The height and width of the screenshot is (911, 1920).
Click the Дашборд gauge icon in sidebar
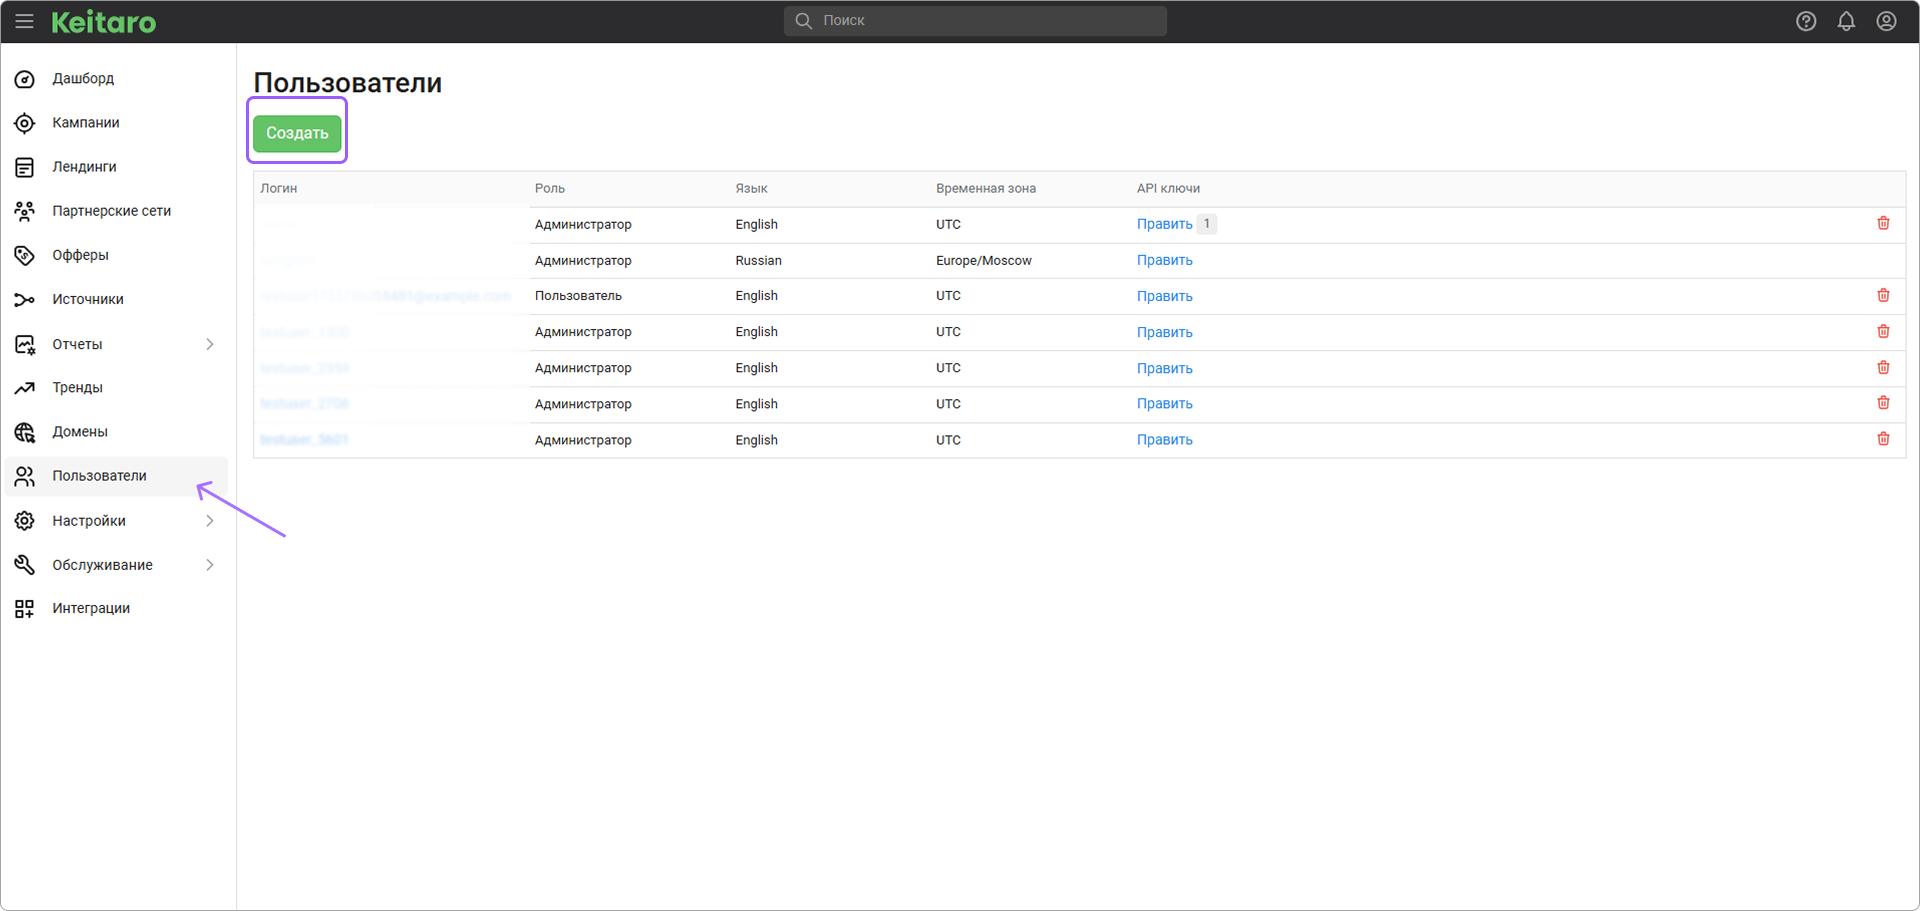tap(25, 79)
